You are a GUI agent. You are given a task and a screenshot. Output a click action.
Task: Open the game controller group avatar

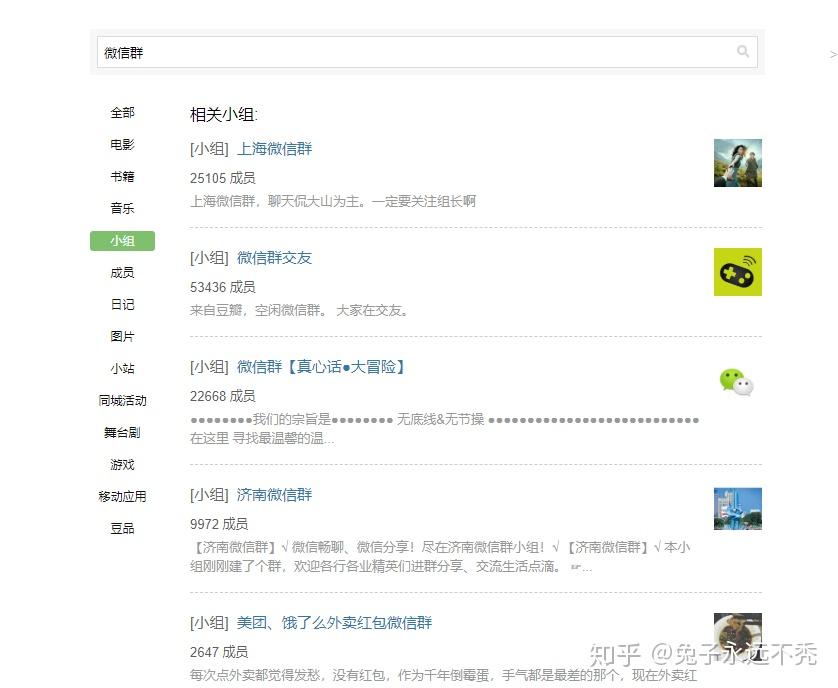(x=738, y=272)
